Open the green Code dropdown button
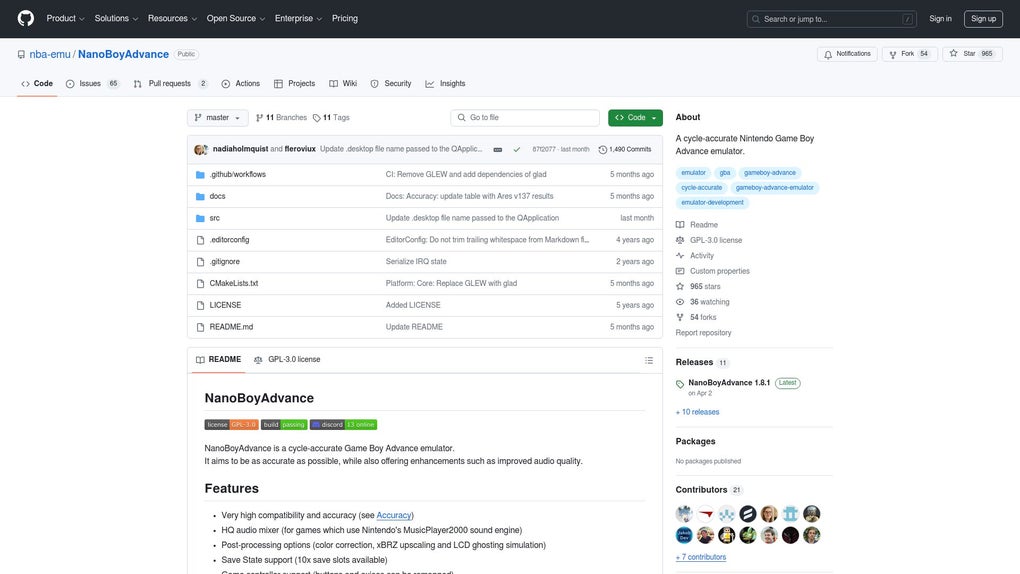 point(636,118)
